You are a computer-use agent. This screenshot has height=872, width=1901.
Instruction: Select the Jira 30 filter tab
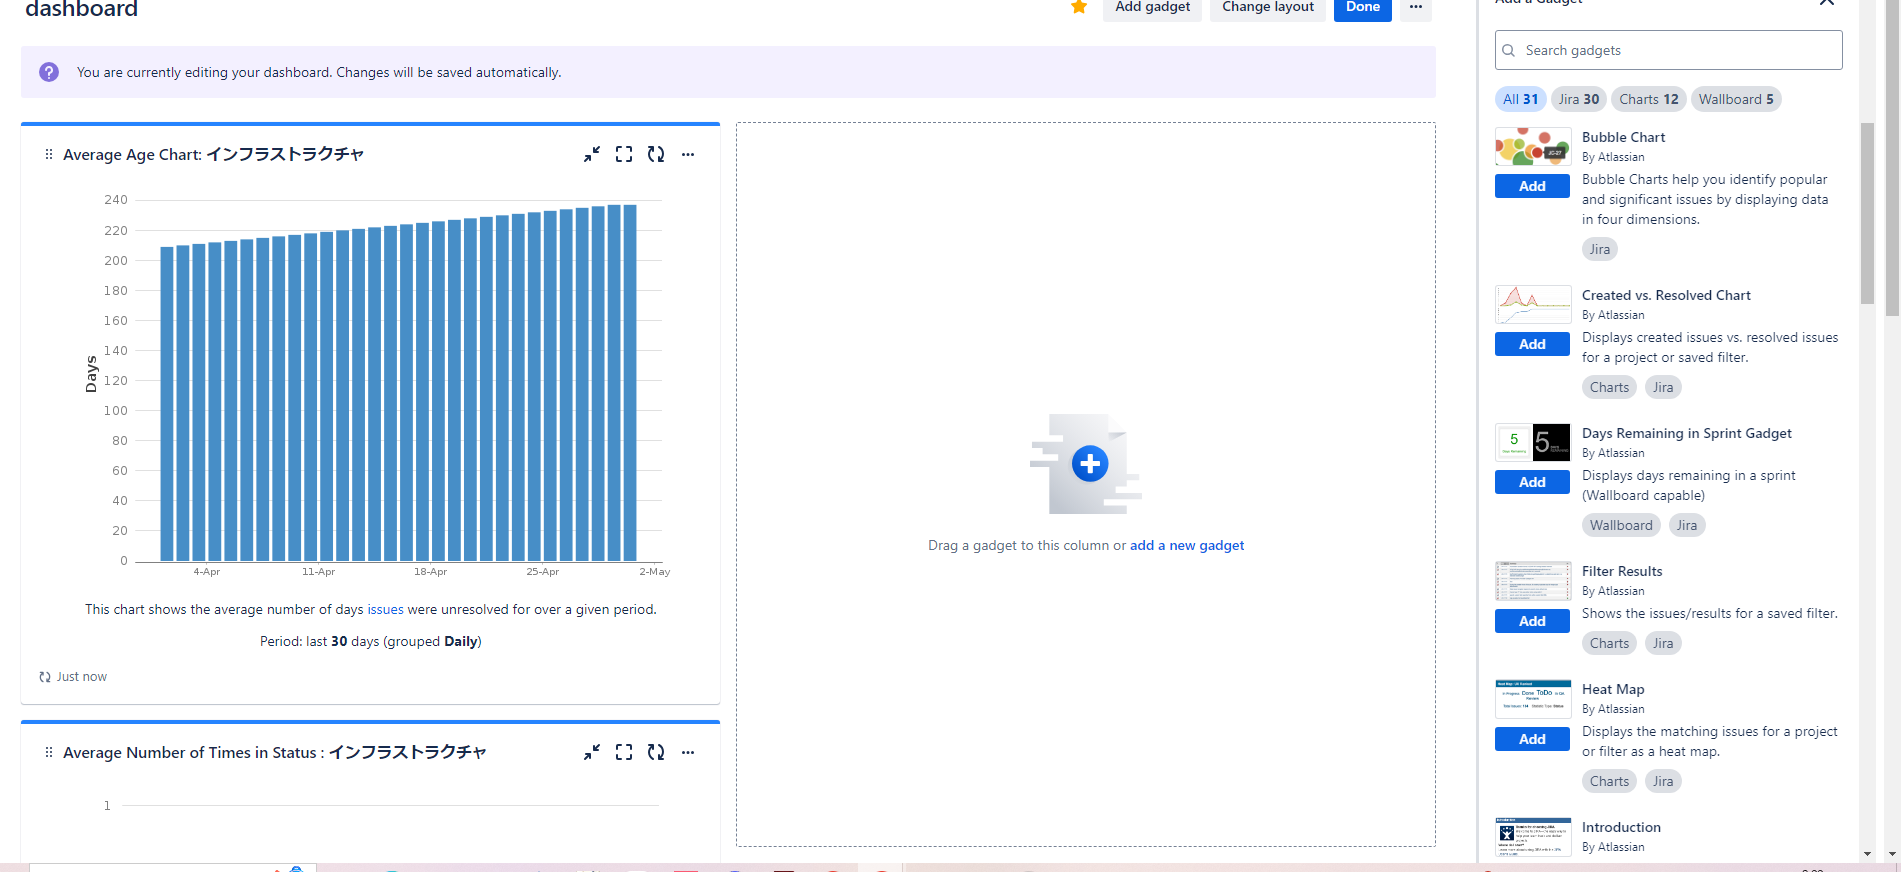[1579, 99]
